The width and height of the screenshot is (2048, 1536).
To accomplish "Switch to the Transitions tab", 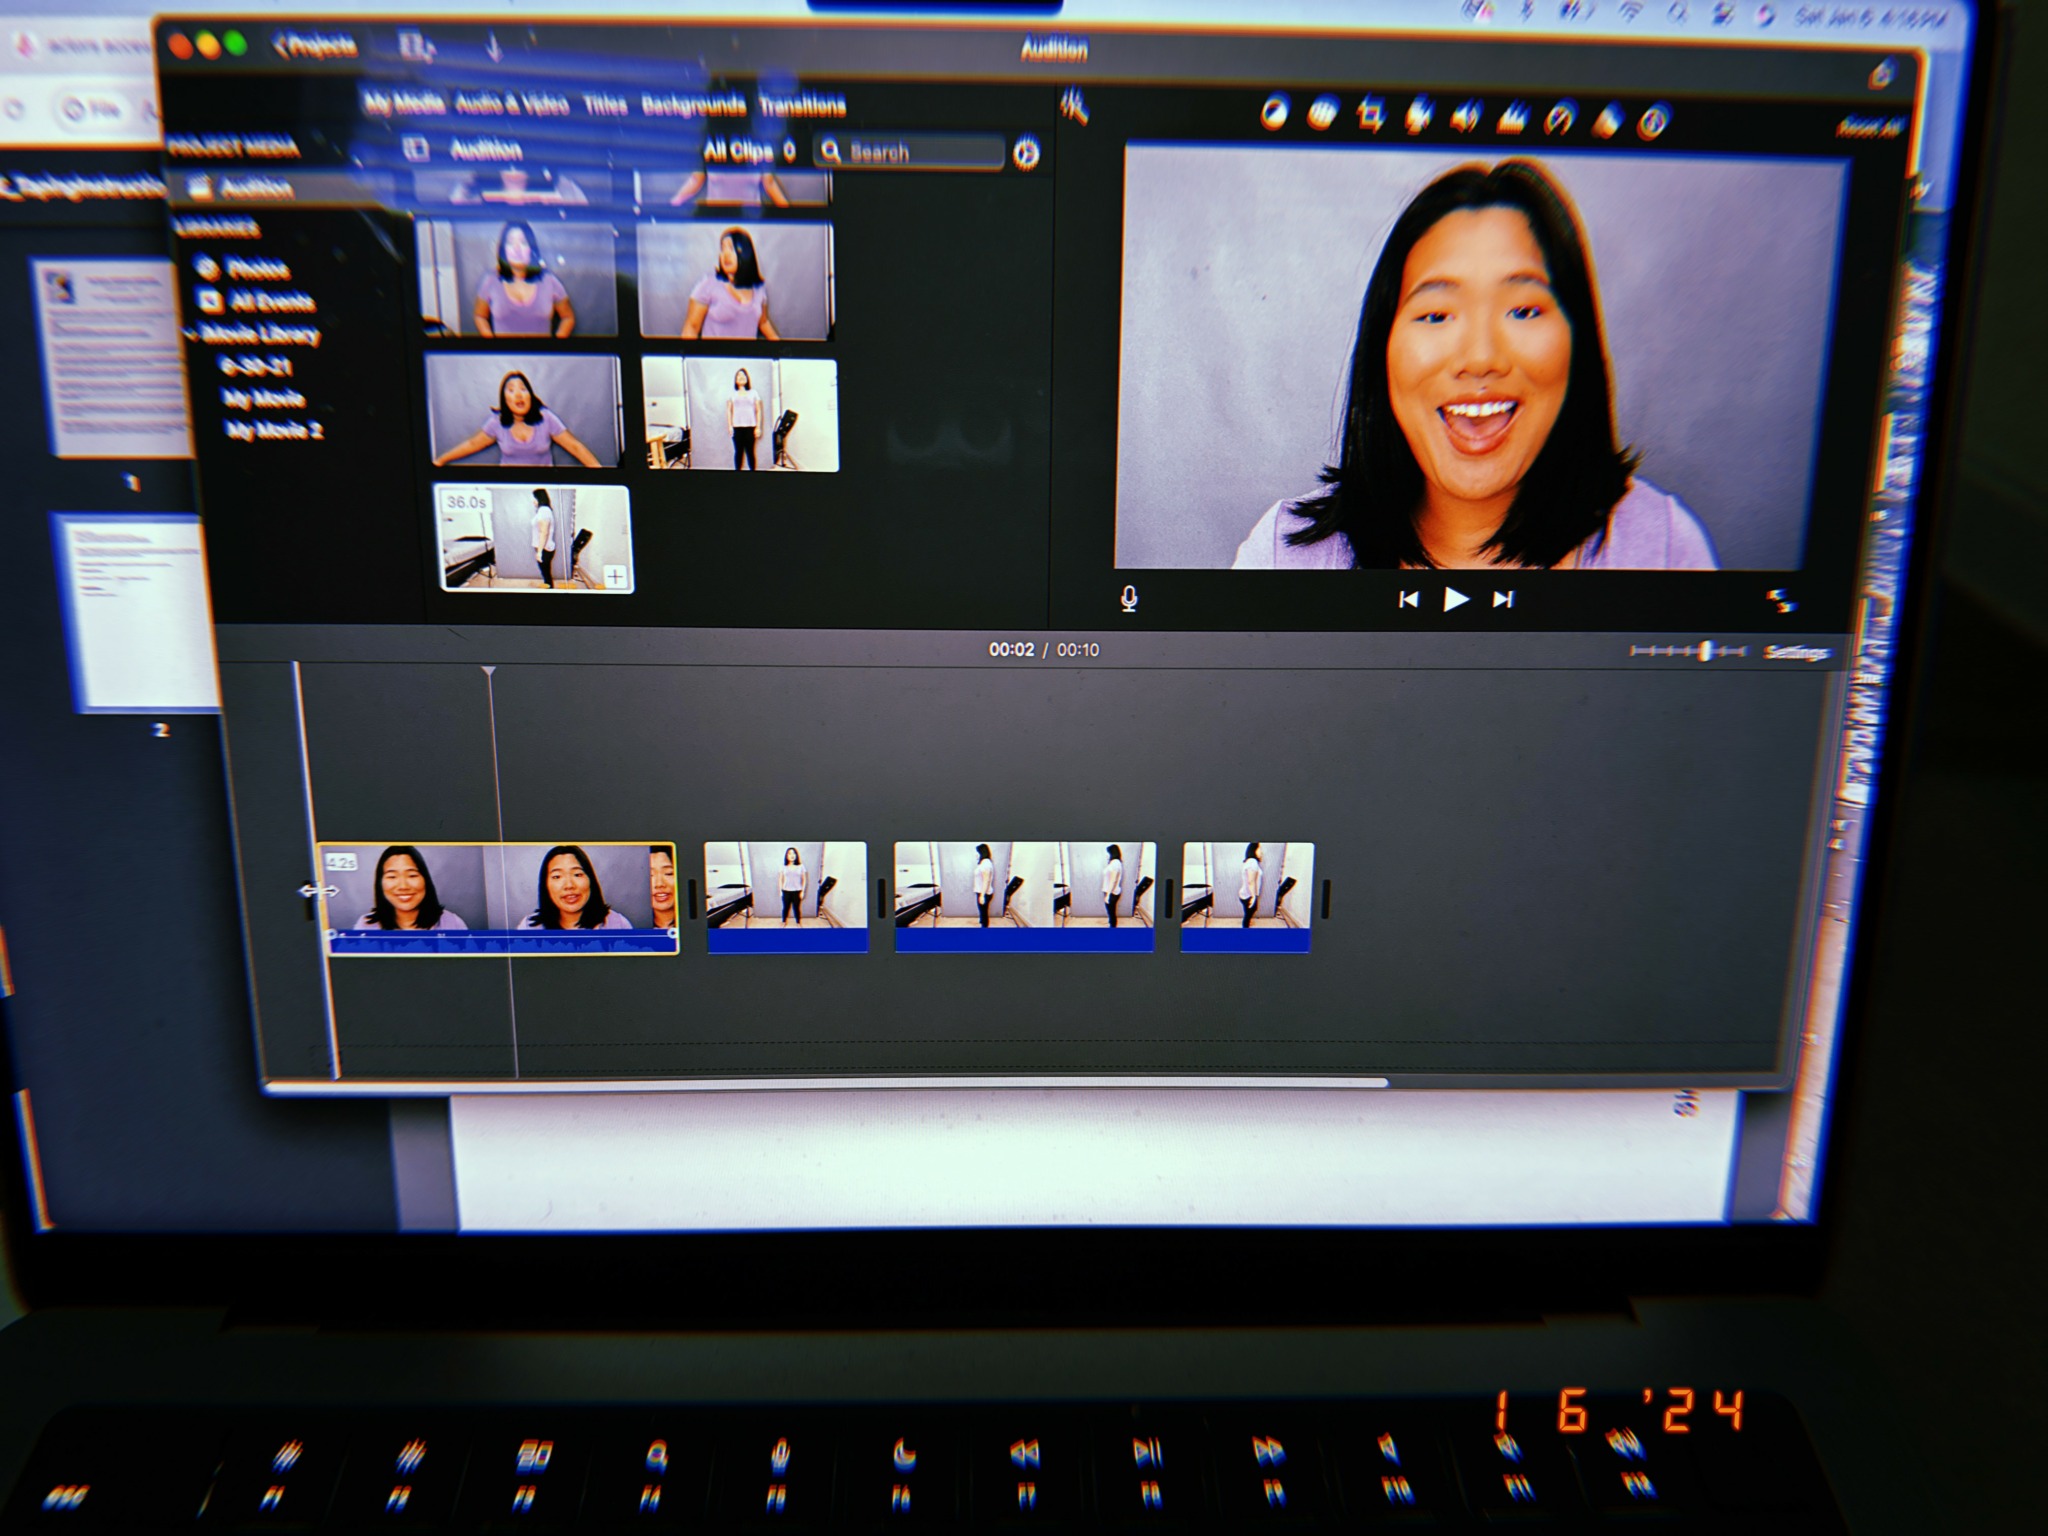I will [802, 106].
